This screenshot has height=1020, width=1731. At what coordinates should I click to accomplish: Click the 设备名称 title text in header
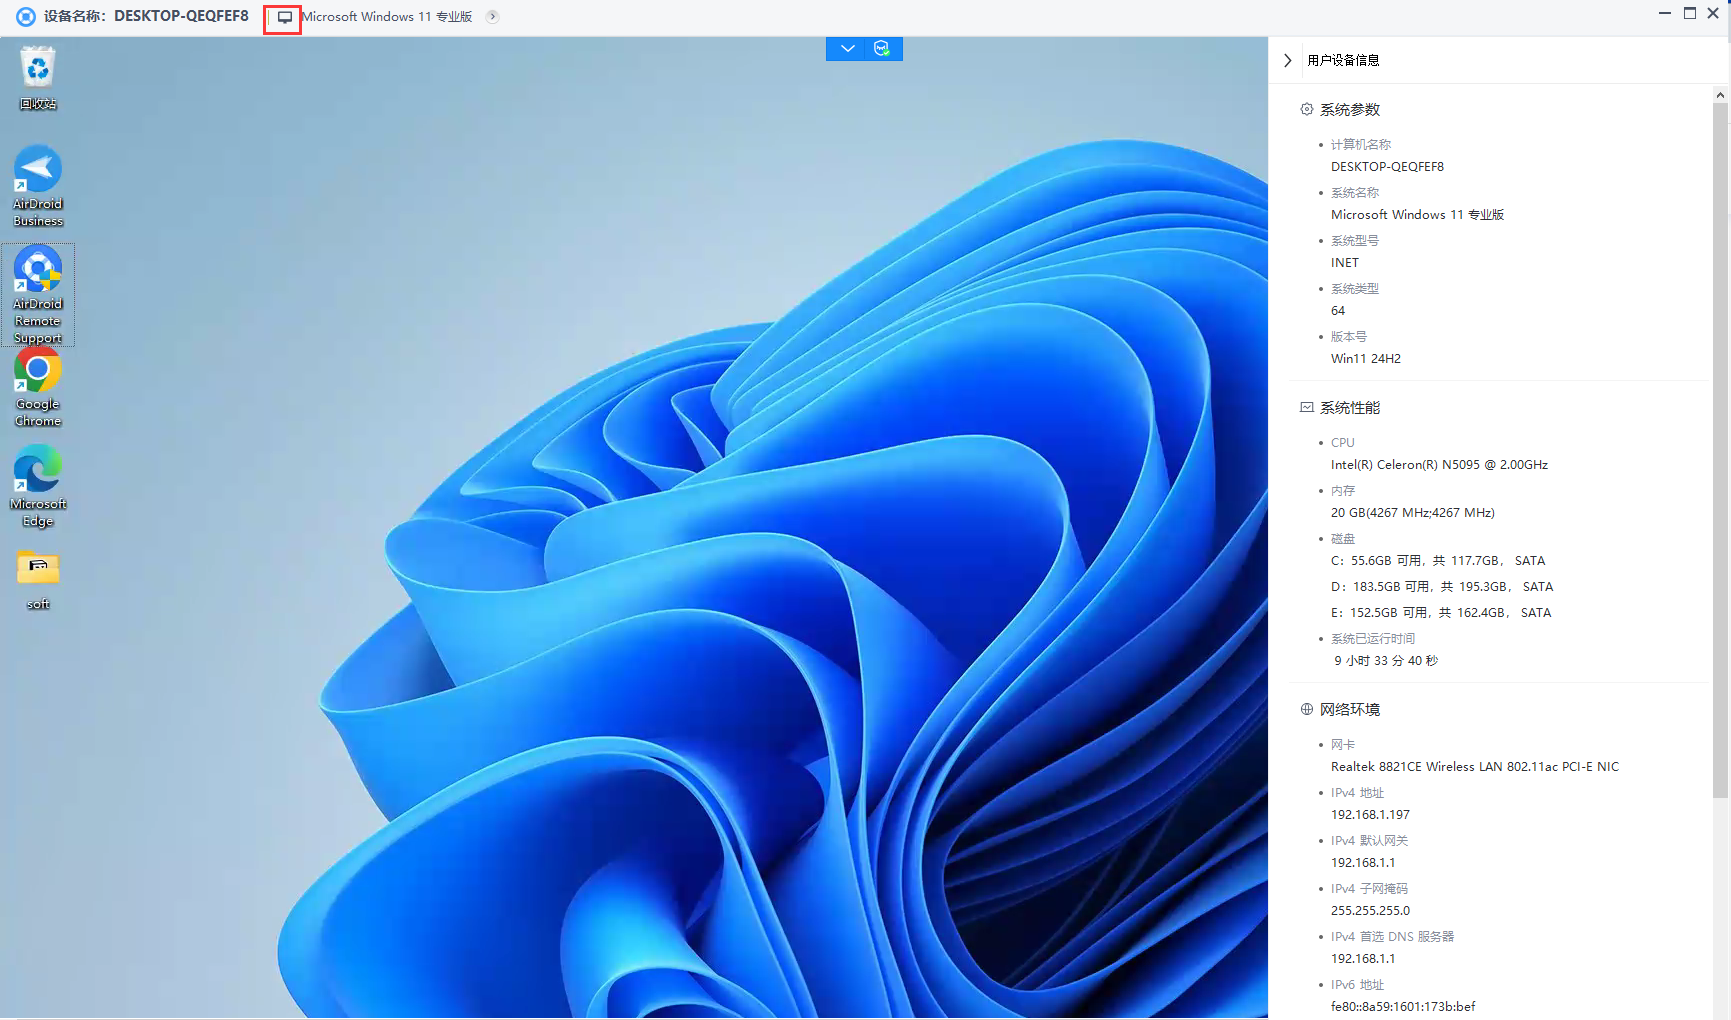pos(146,17)
